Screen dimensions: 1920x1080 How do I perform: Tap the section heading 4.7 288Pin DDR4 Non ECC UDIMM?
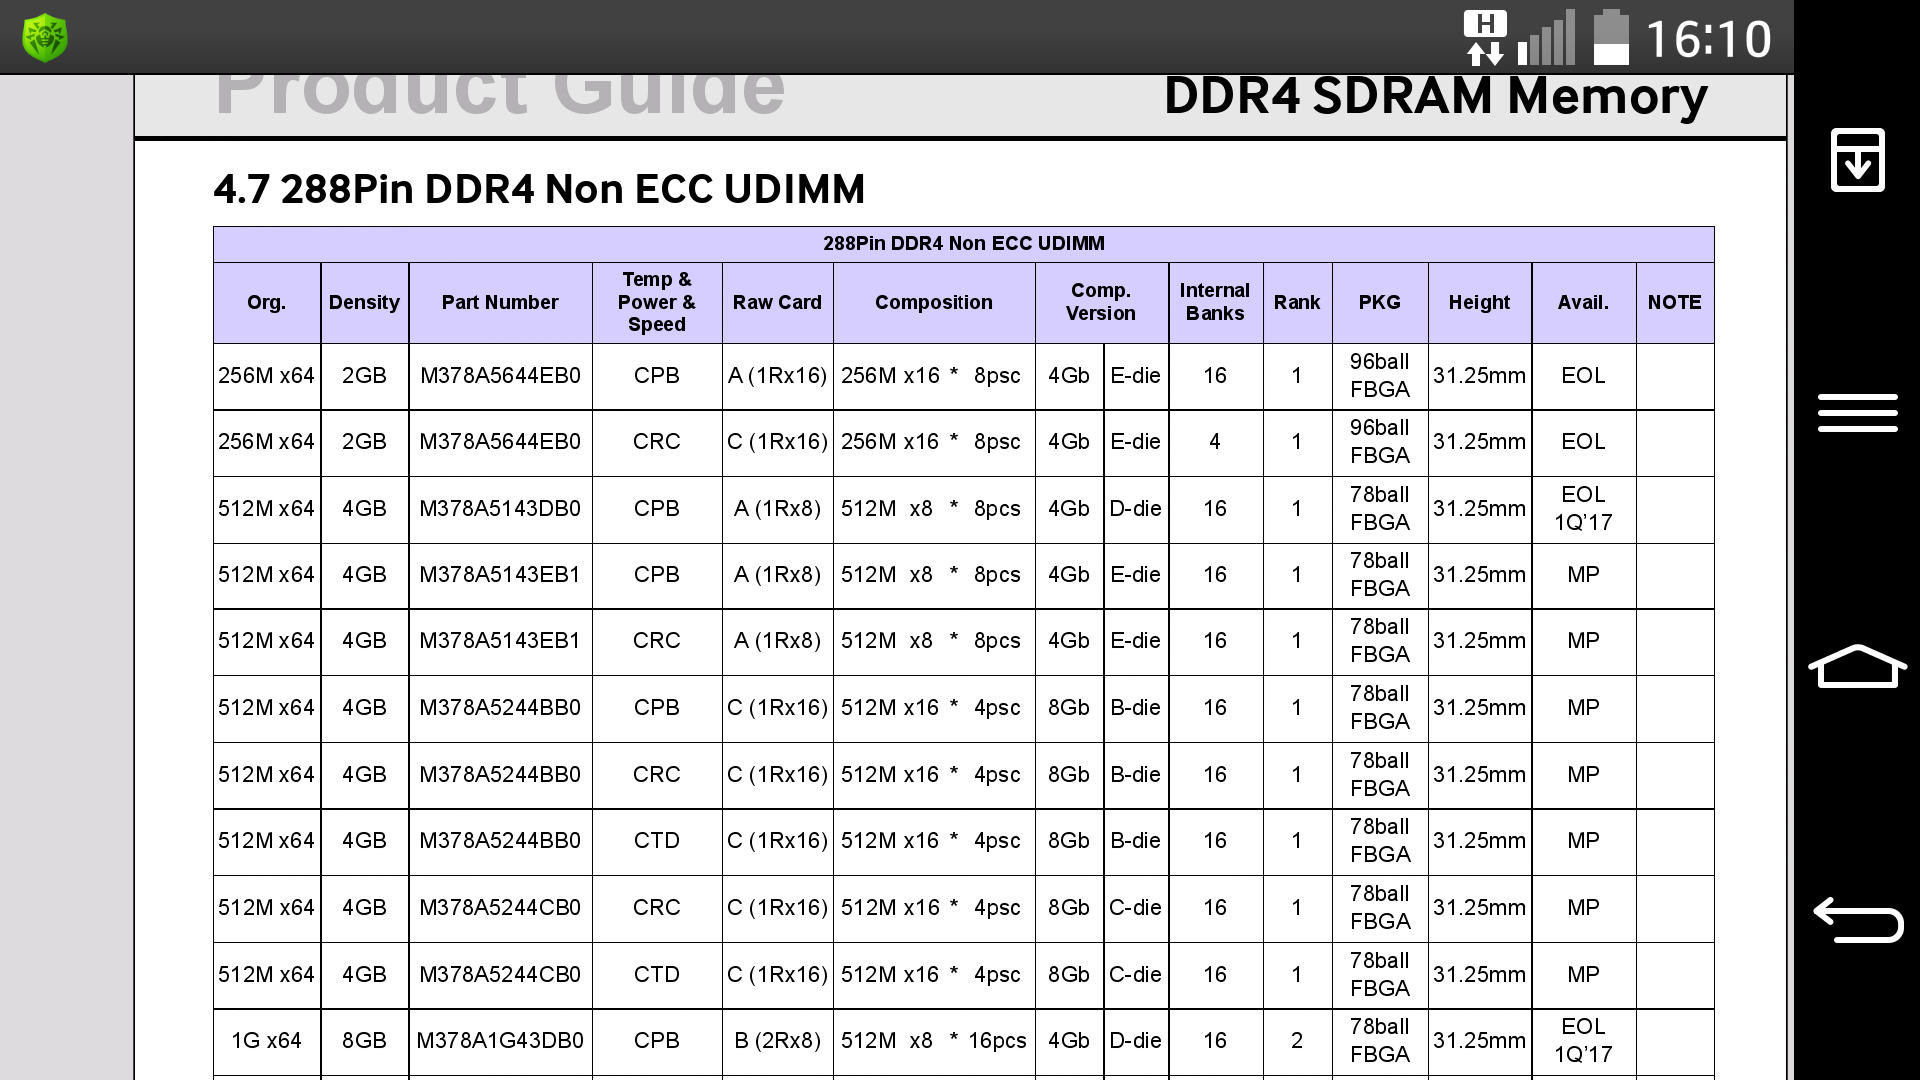click(539, 189)
